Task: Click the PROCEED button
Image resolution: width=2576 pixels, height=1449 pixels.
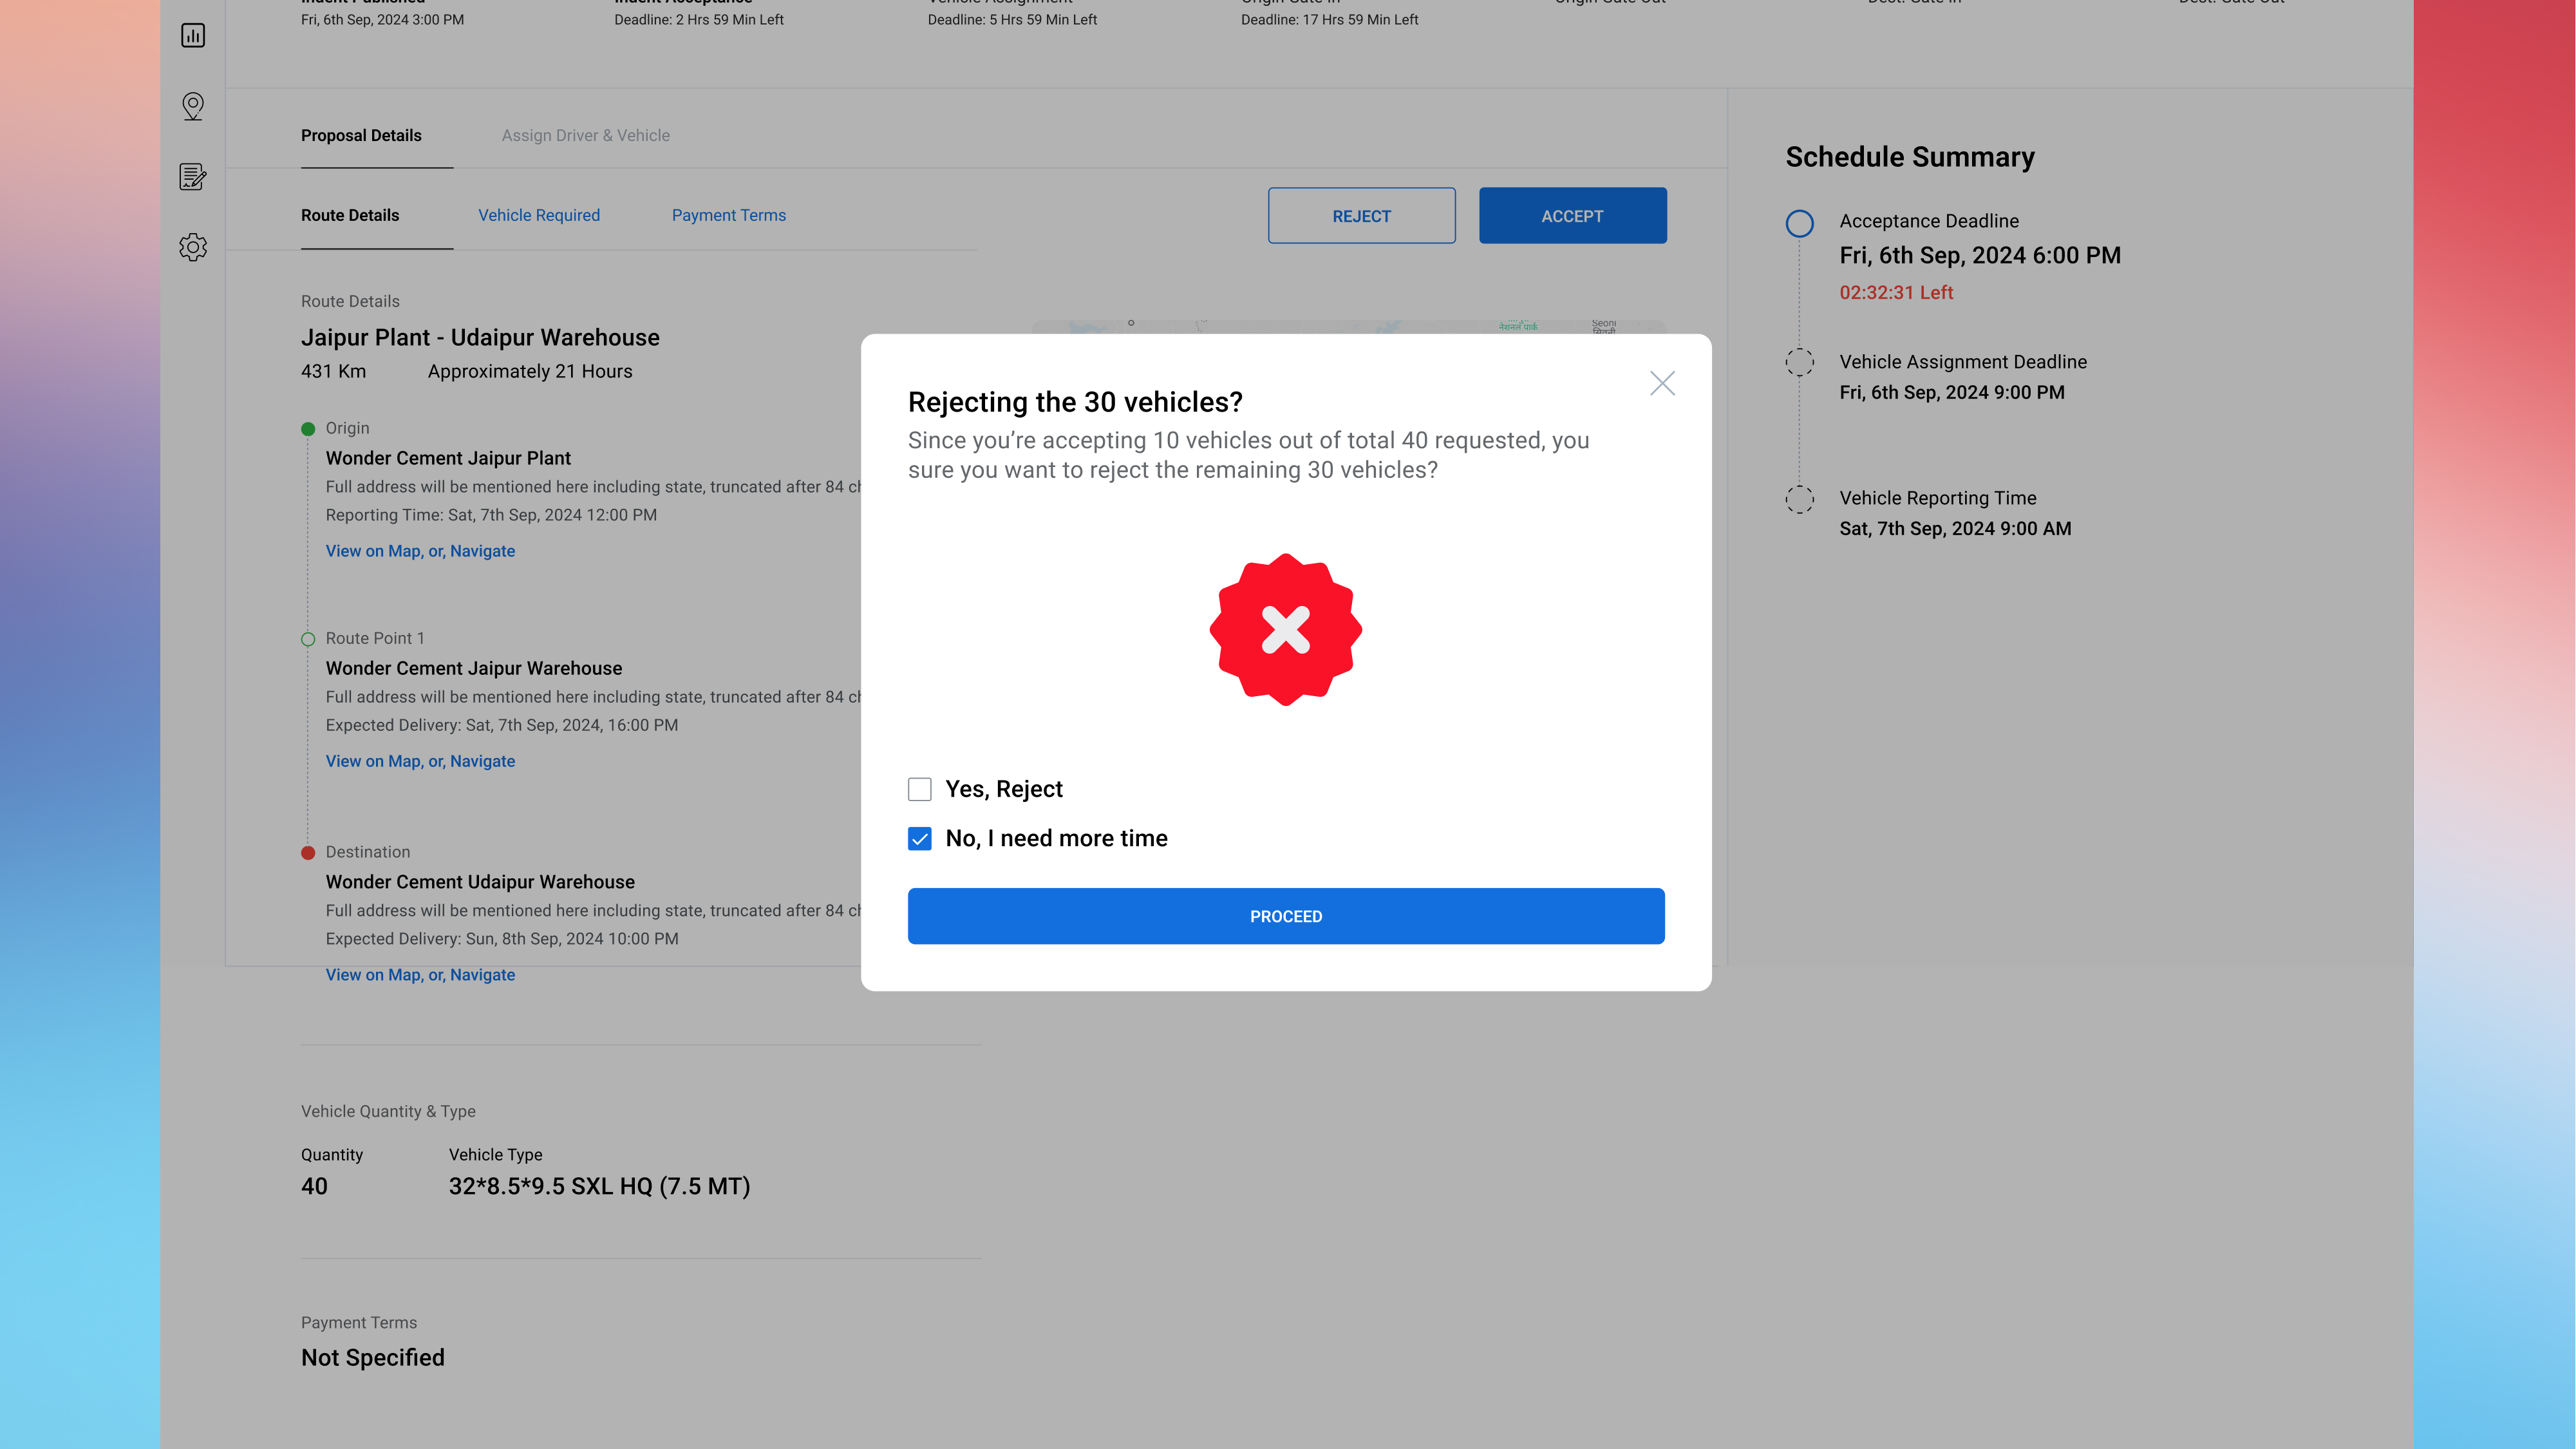Action: [1286, 915]
